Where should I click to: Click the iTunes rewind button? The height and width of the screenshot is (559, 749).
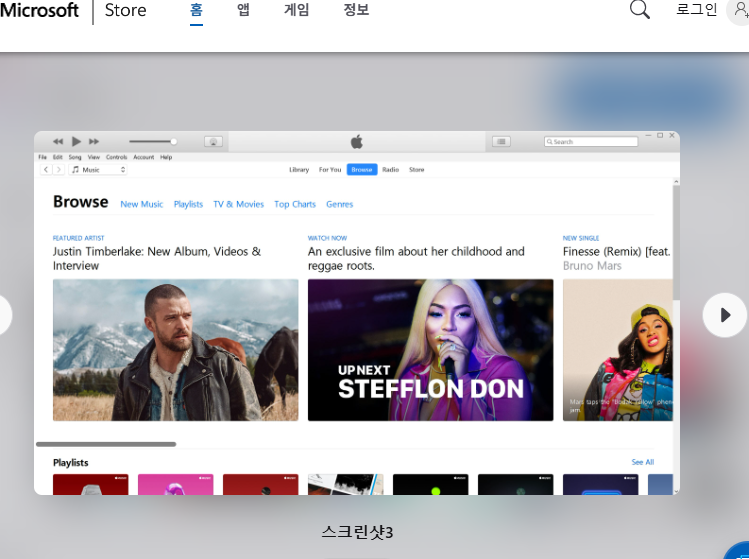58,141
